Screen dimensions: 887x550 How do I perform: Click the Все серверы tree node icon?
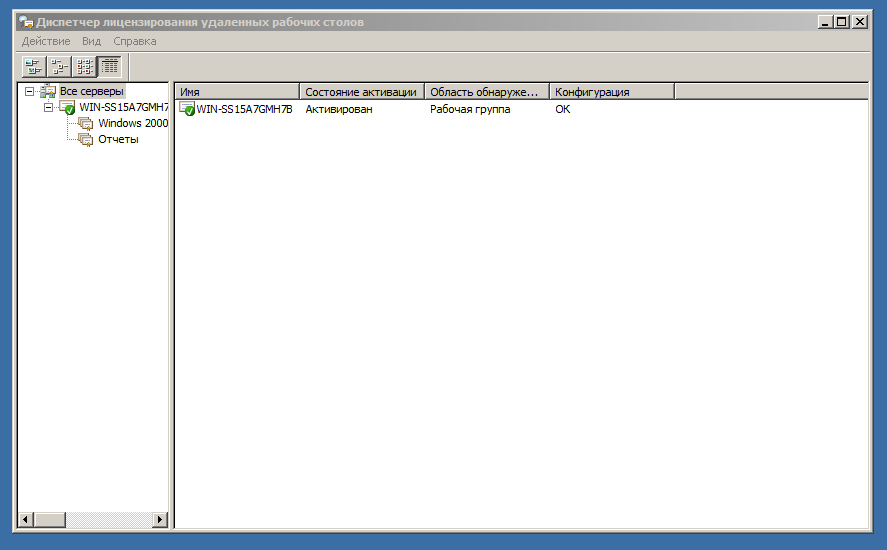(48, 91)
